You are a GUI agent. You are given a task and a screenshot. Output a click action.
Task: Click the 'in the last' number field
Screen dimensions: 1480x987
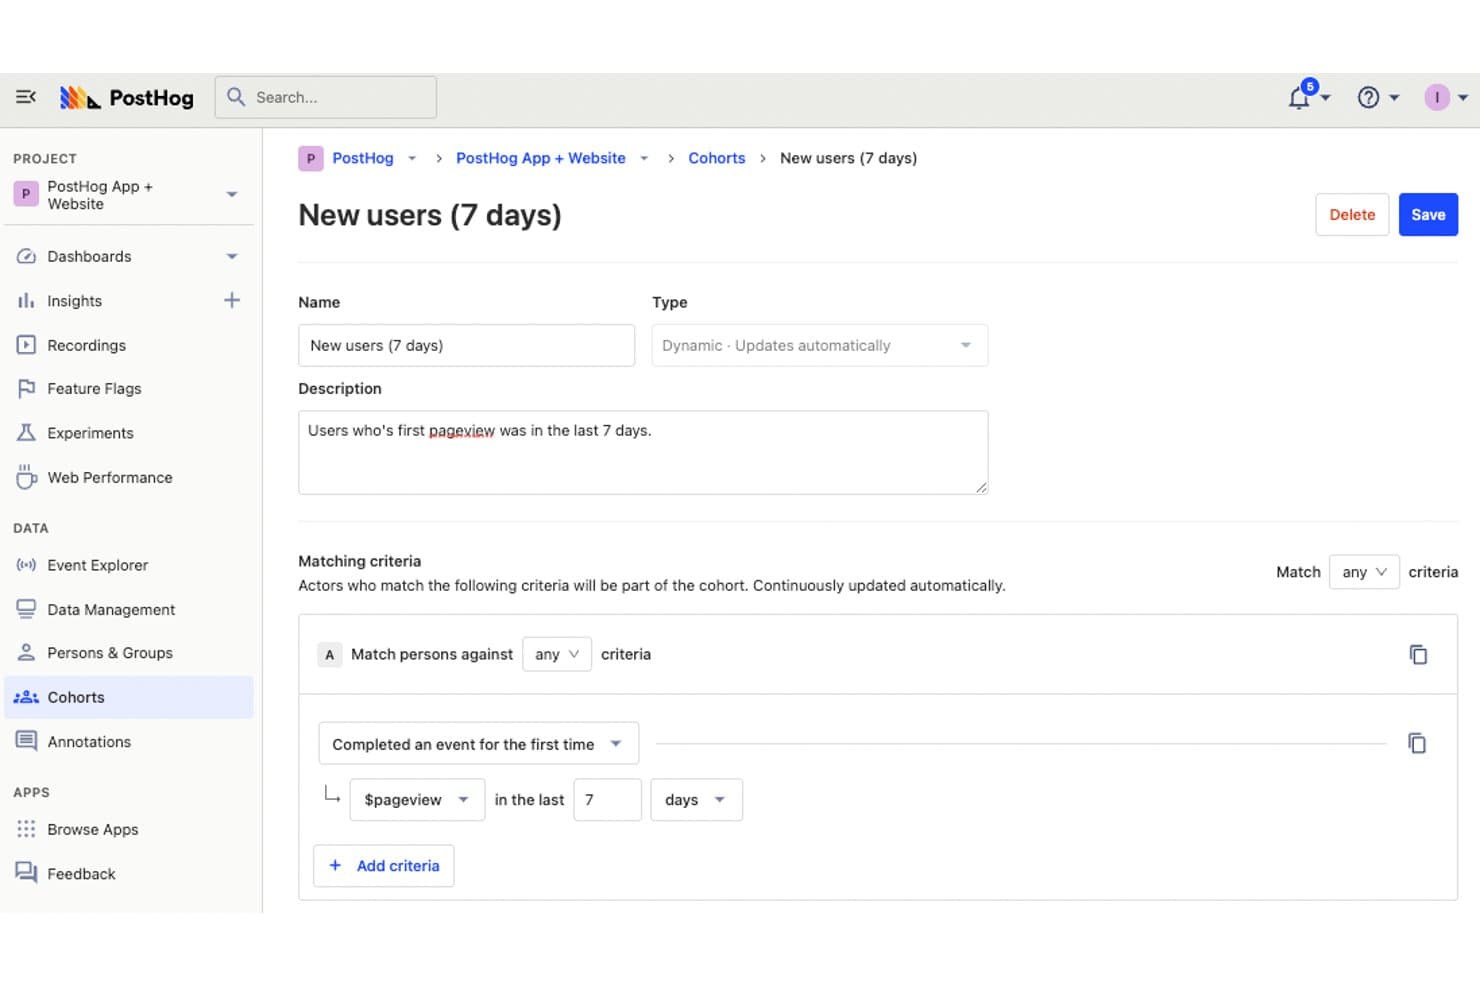[607, 800]
